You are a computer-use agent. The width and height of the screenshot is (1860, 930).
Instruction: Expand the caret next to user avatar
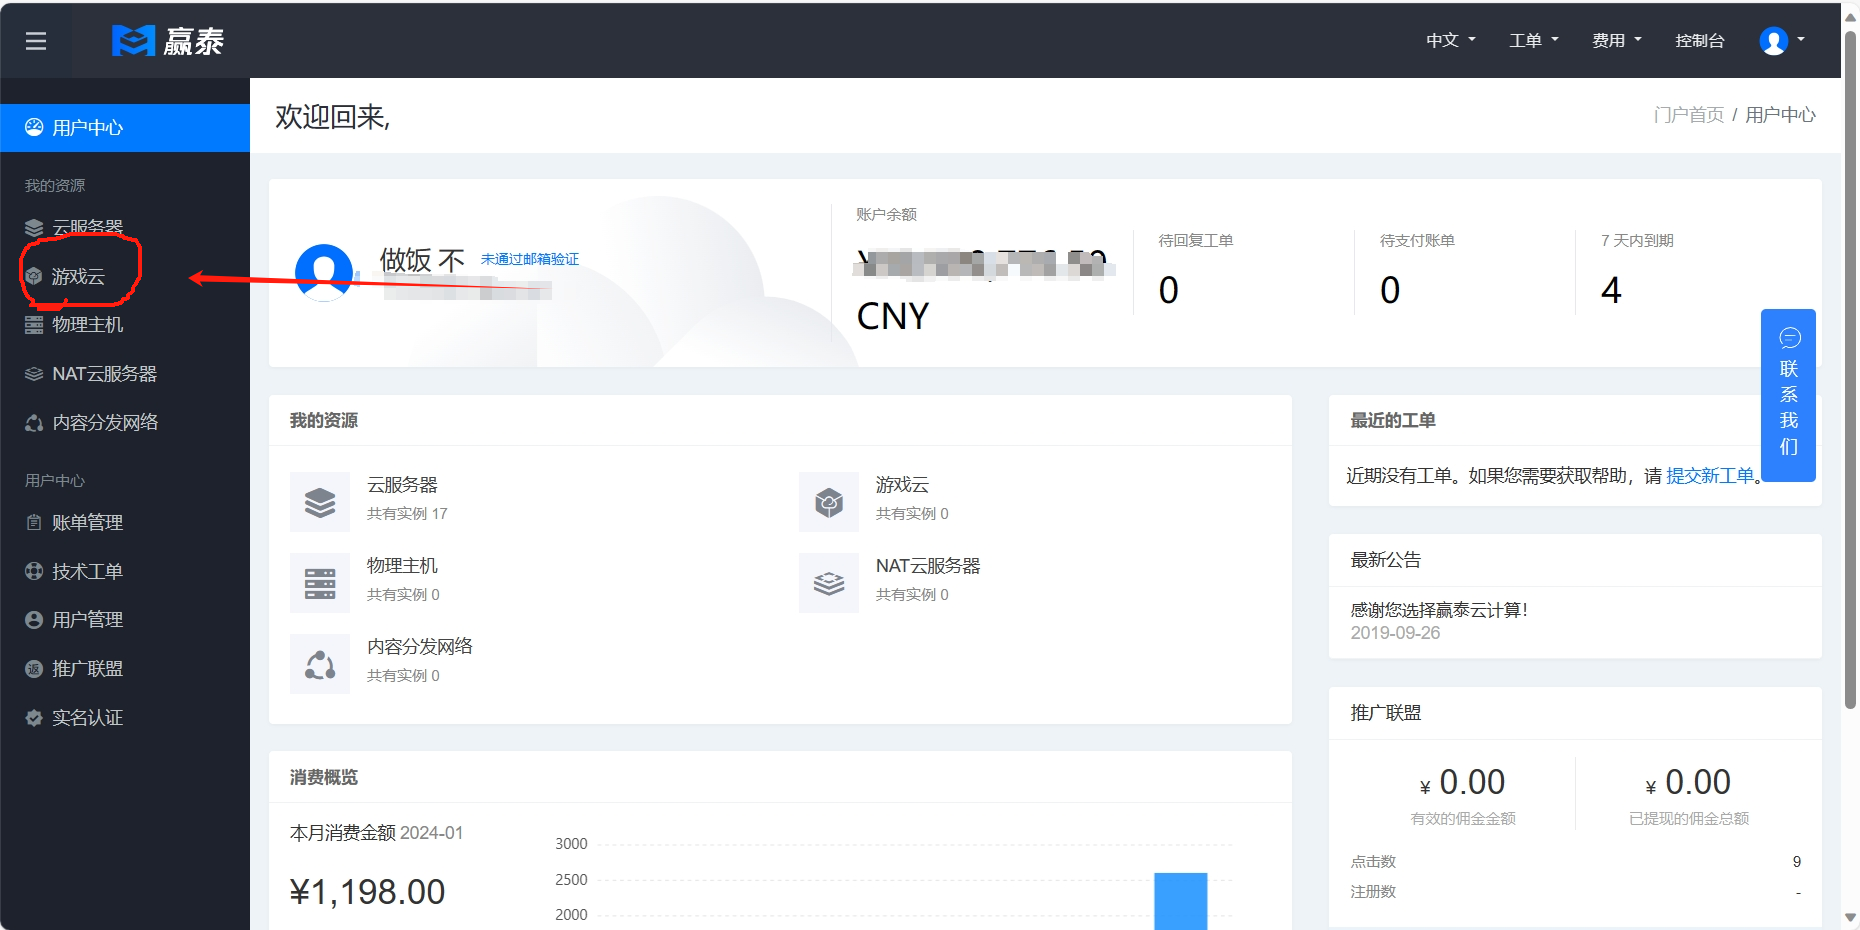coord(1801,40)
